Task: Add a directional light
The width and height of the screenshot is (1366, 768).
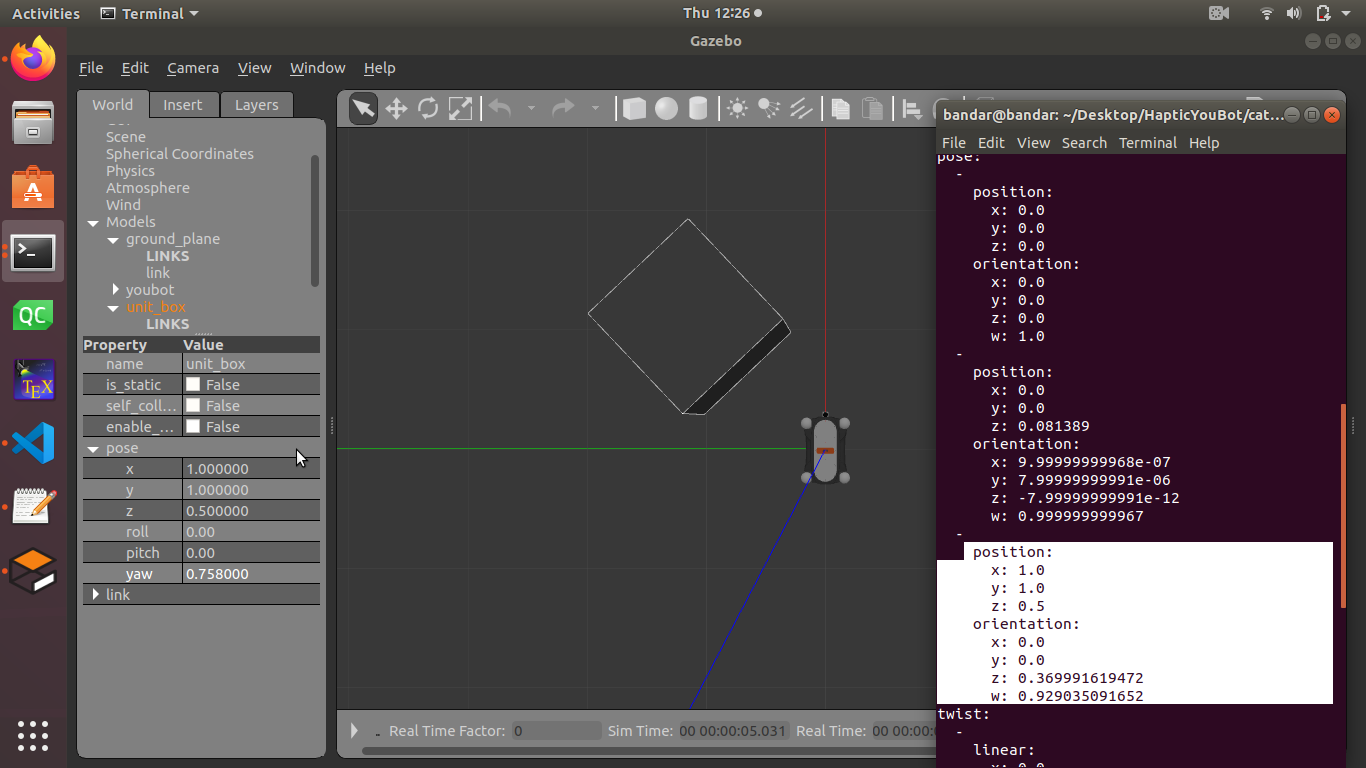Action: [x=801, y=108]
